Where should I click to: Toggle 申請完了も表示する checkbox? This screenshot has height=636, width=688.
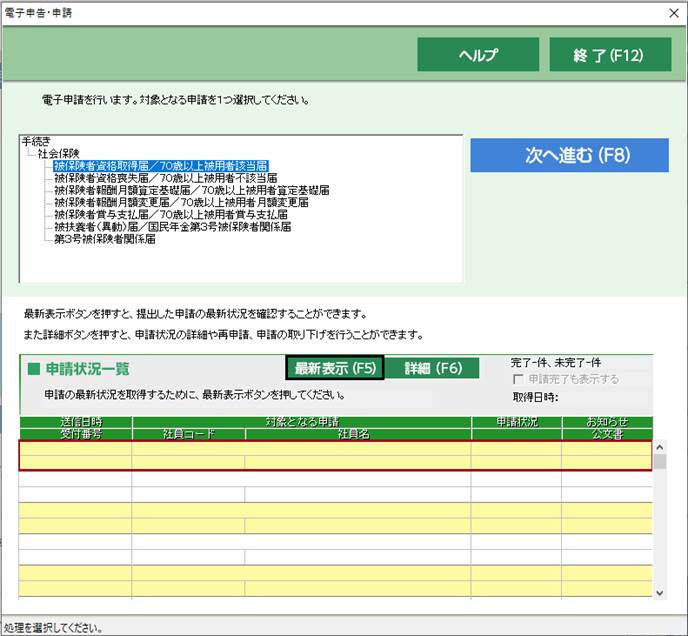tap(518, 379)
